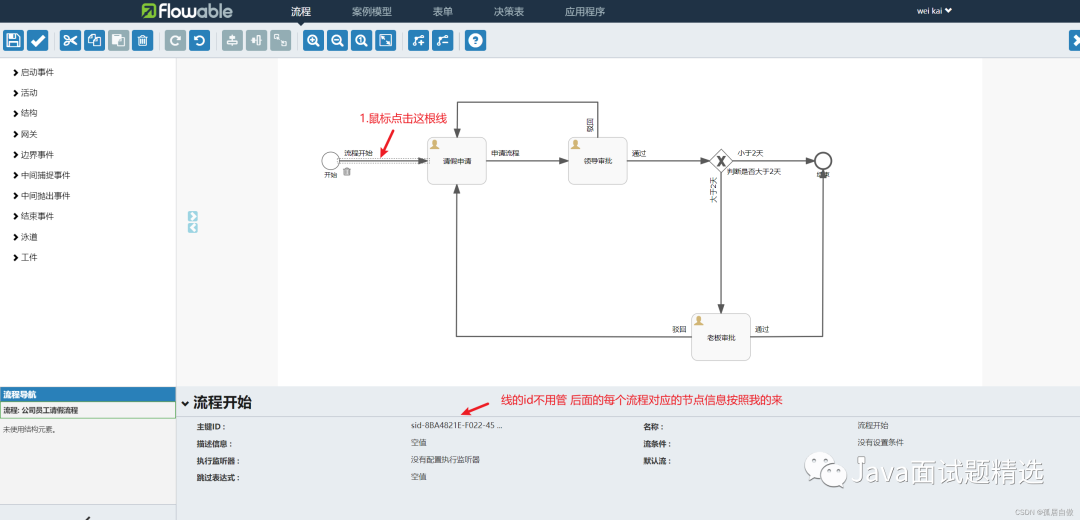Click the 没有设置条件 flow condition value
1080x520 pixels.
tap(880, 442)
